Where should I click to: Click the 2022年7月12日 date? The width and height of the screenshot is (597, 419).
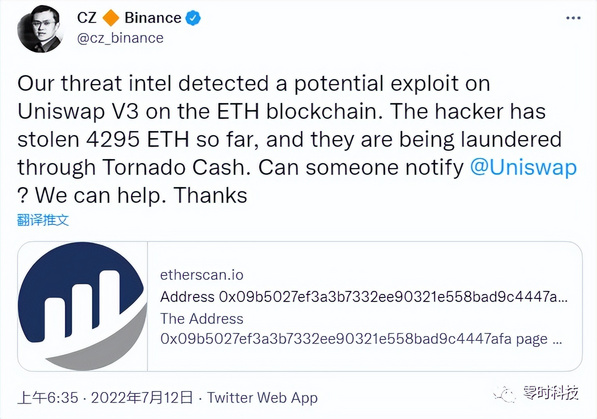[x=142, y=398]
